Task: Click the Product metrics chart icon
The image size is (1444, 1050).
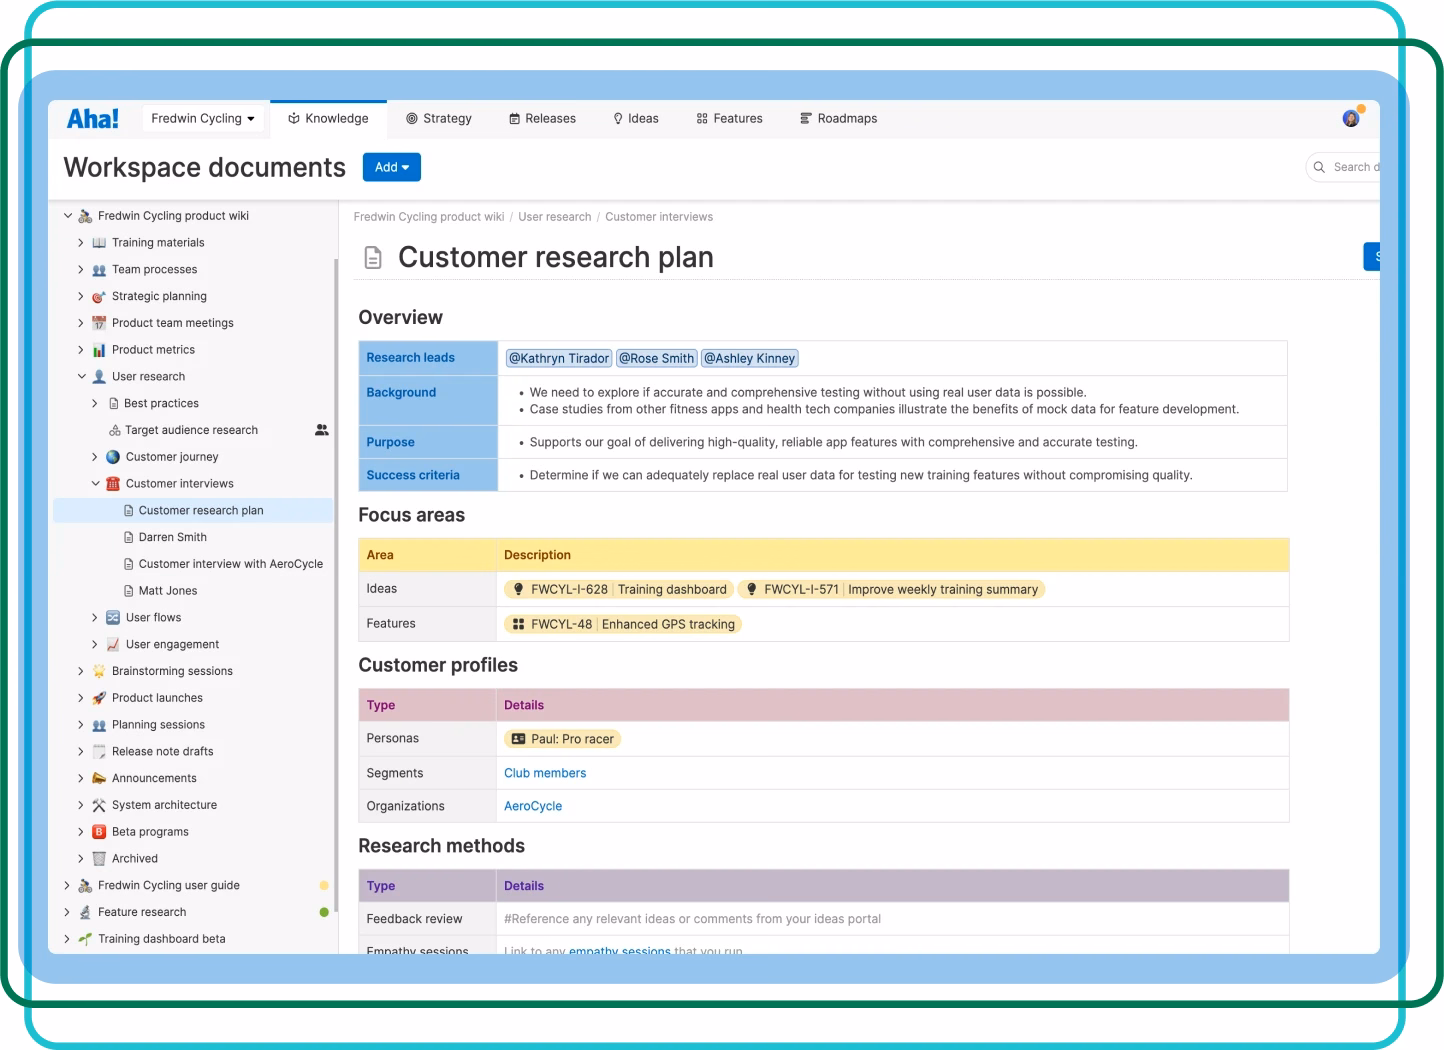Action: [x=99, y=350]
